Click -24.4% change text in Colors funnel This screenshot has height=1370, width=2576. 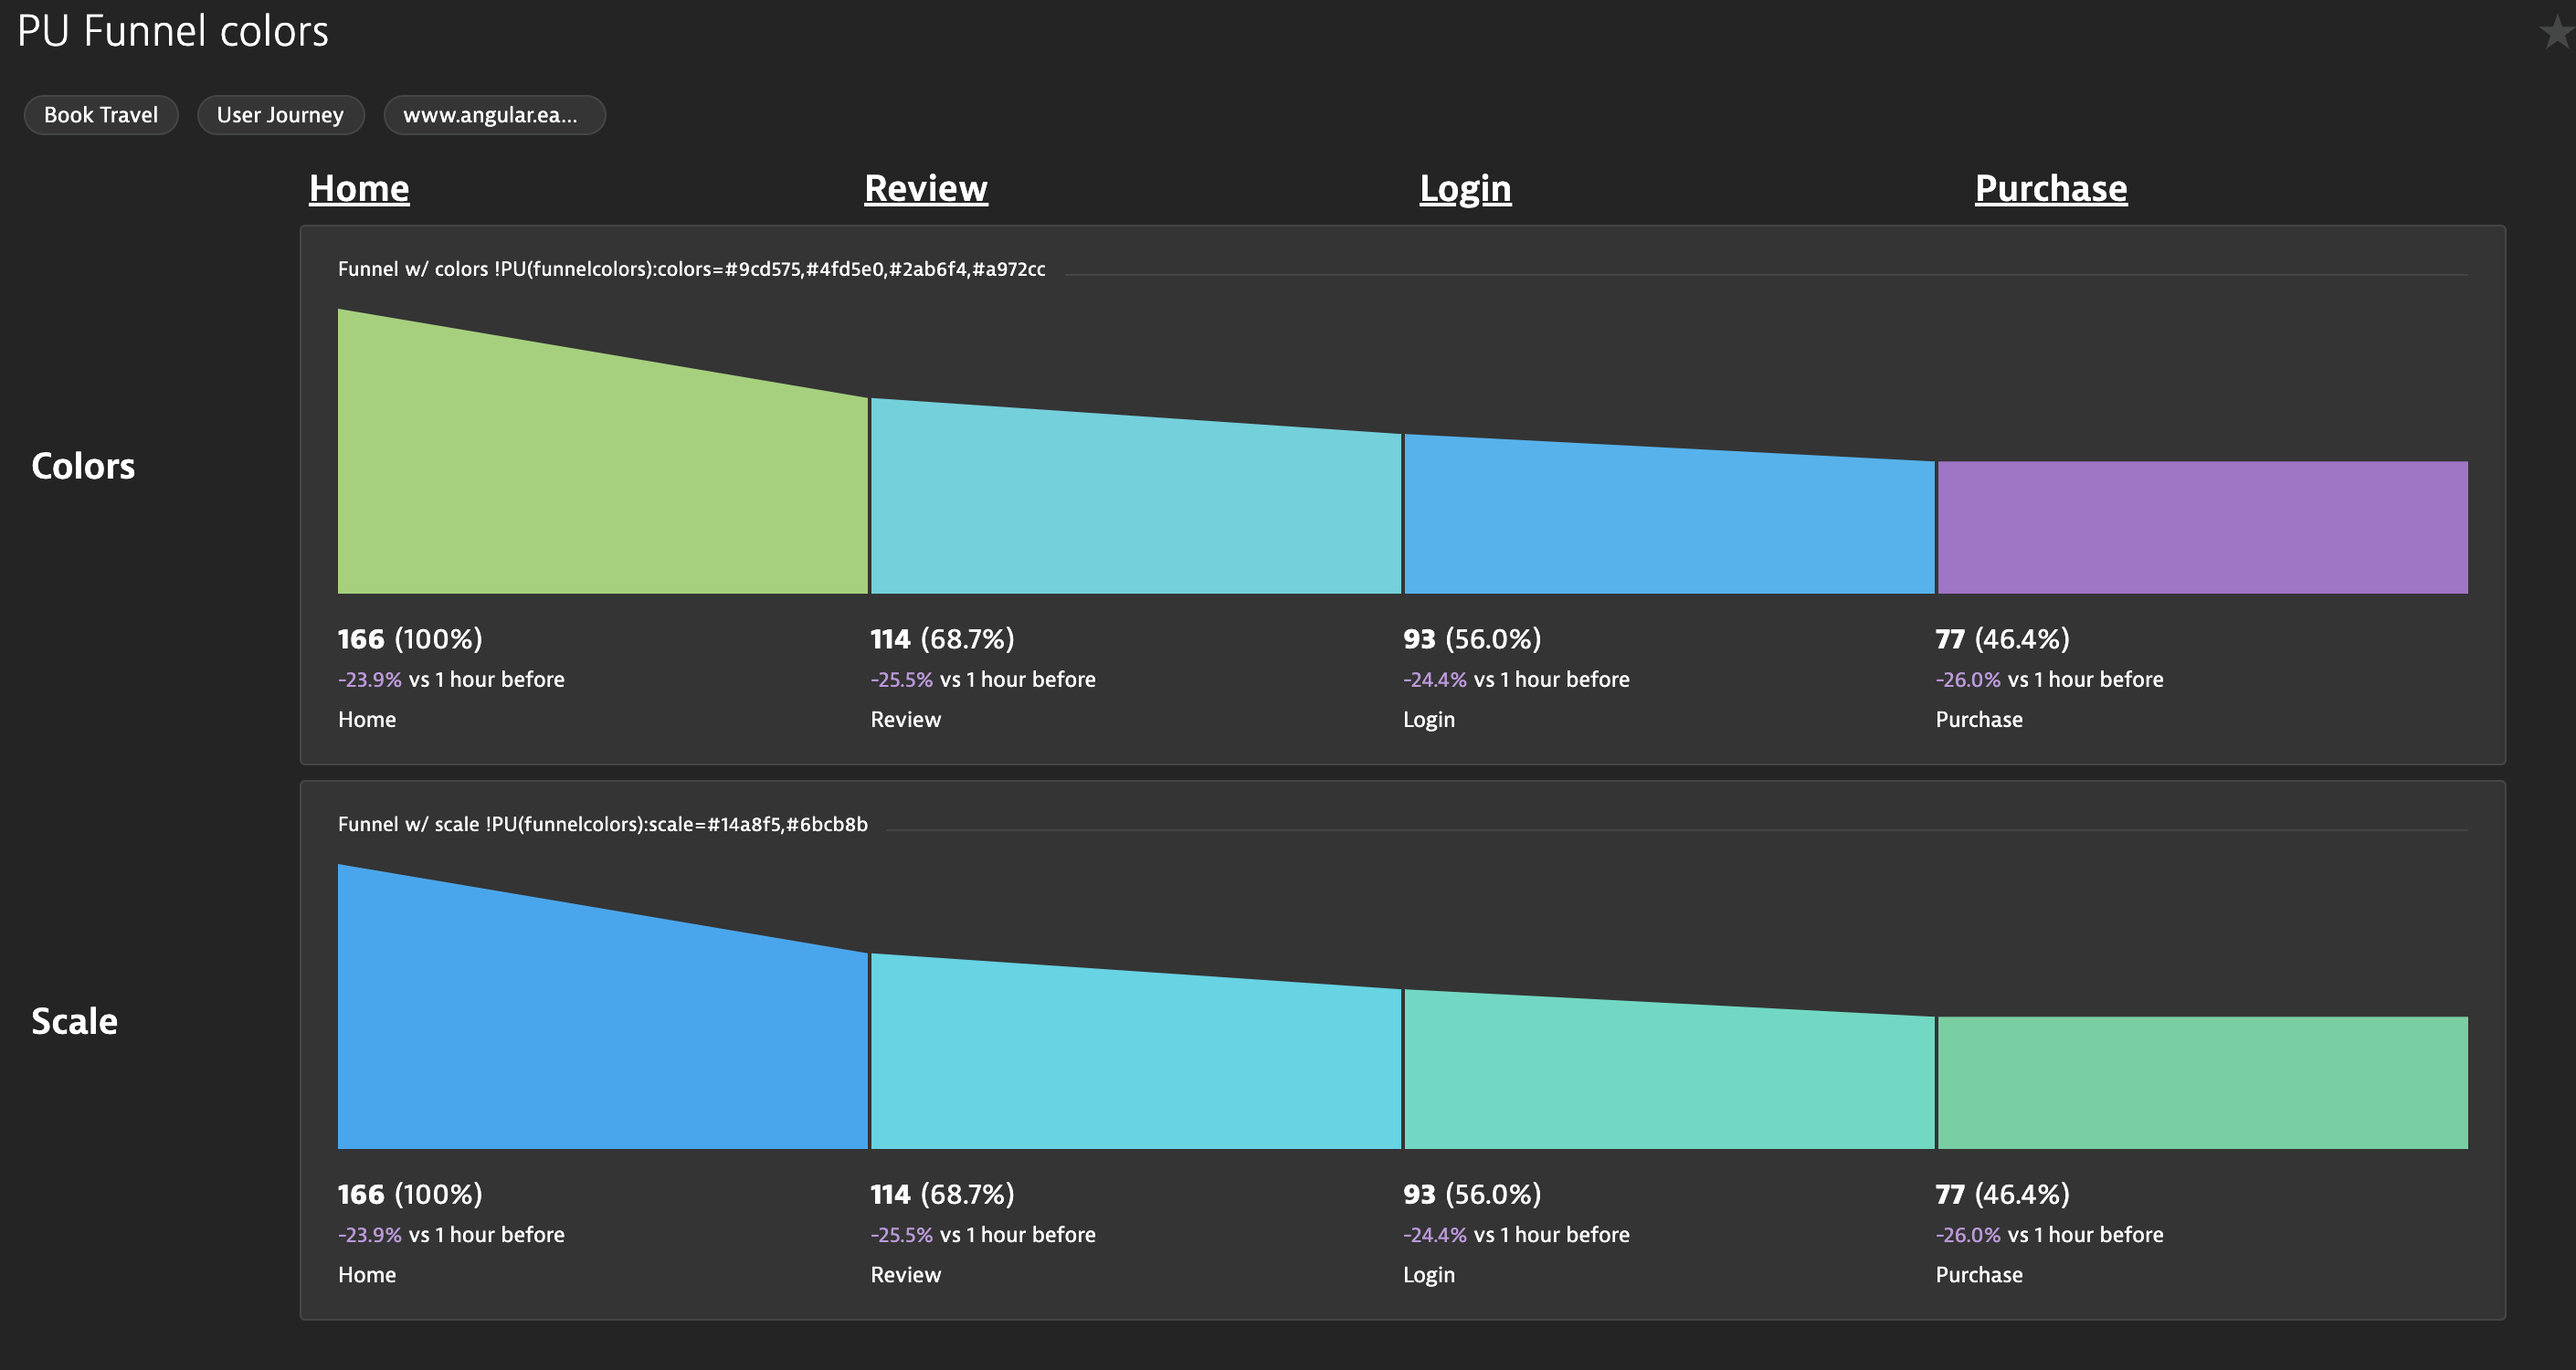pyautogui.click(x=1435, y=680)
